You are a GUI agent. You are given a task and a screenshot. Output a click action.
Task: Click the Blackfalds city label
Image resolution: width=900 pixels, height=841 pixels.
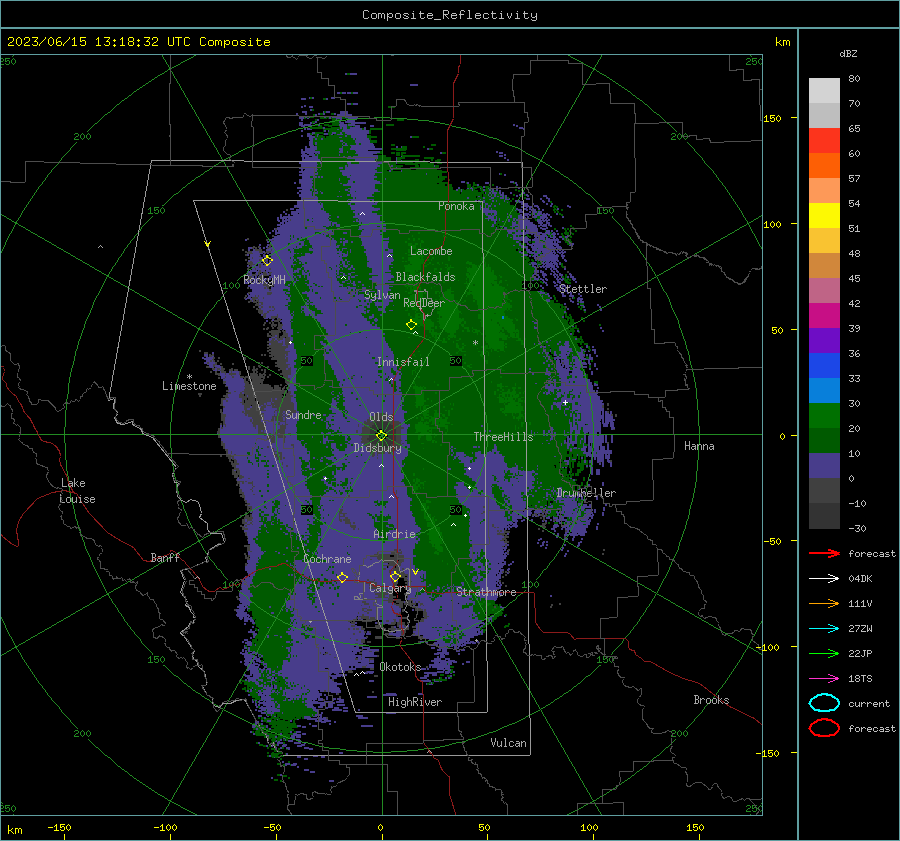pyautogui.click(x=425, y=277)
